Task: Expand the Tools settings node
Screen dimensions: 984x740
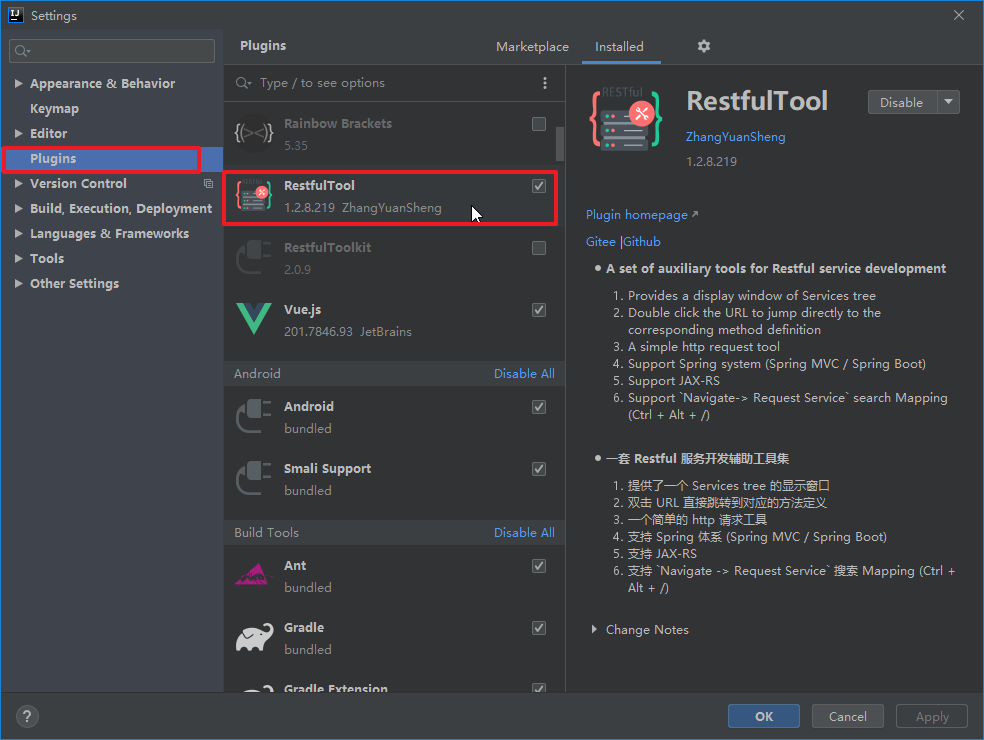Action: pos(18,259)
